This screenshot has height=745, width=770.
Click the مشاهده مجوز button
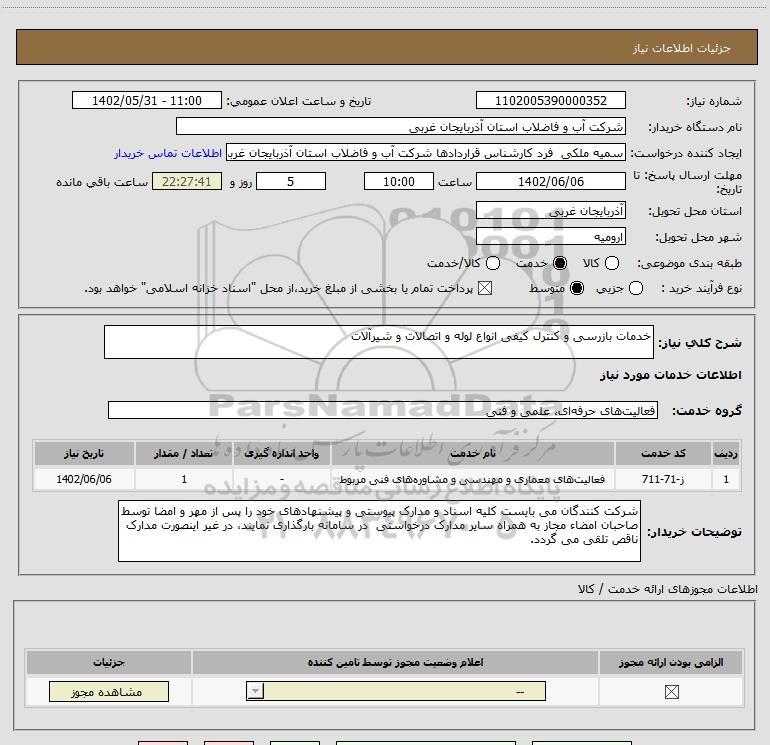(109, 691)
